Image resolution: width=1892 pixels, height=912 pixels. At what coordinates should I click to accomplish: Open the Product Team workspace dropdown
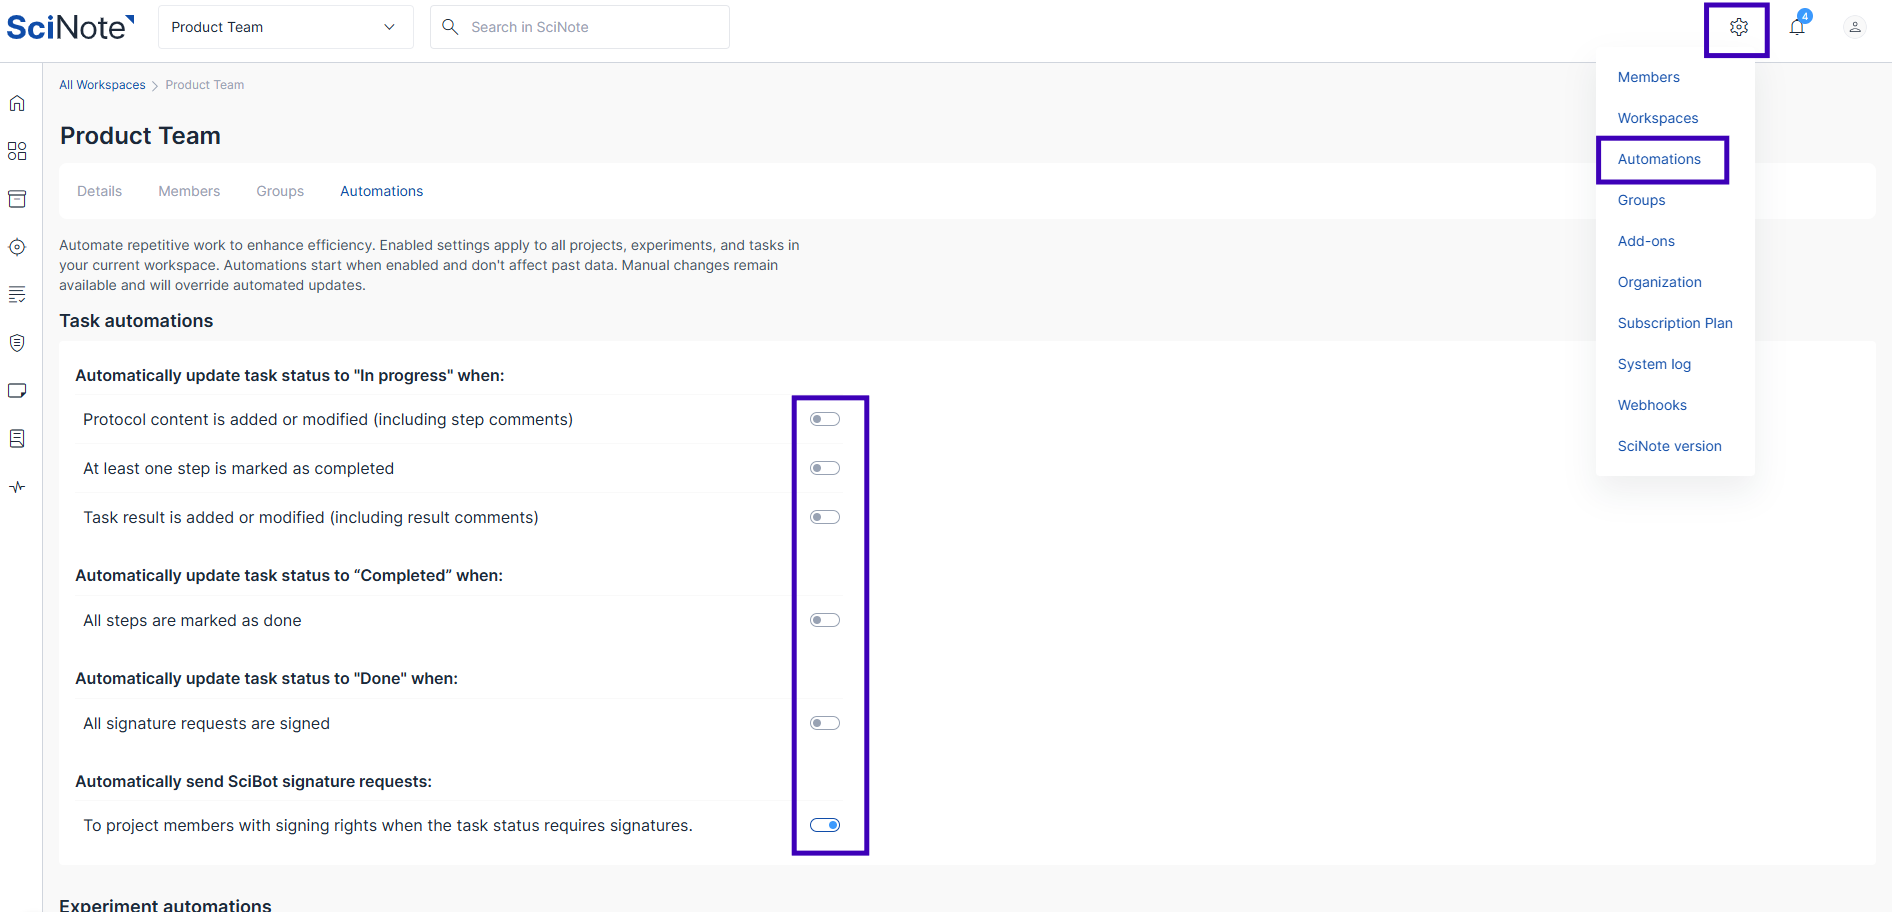pos(285,27)
